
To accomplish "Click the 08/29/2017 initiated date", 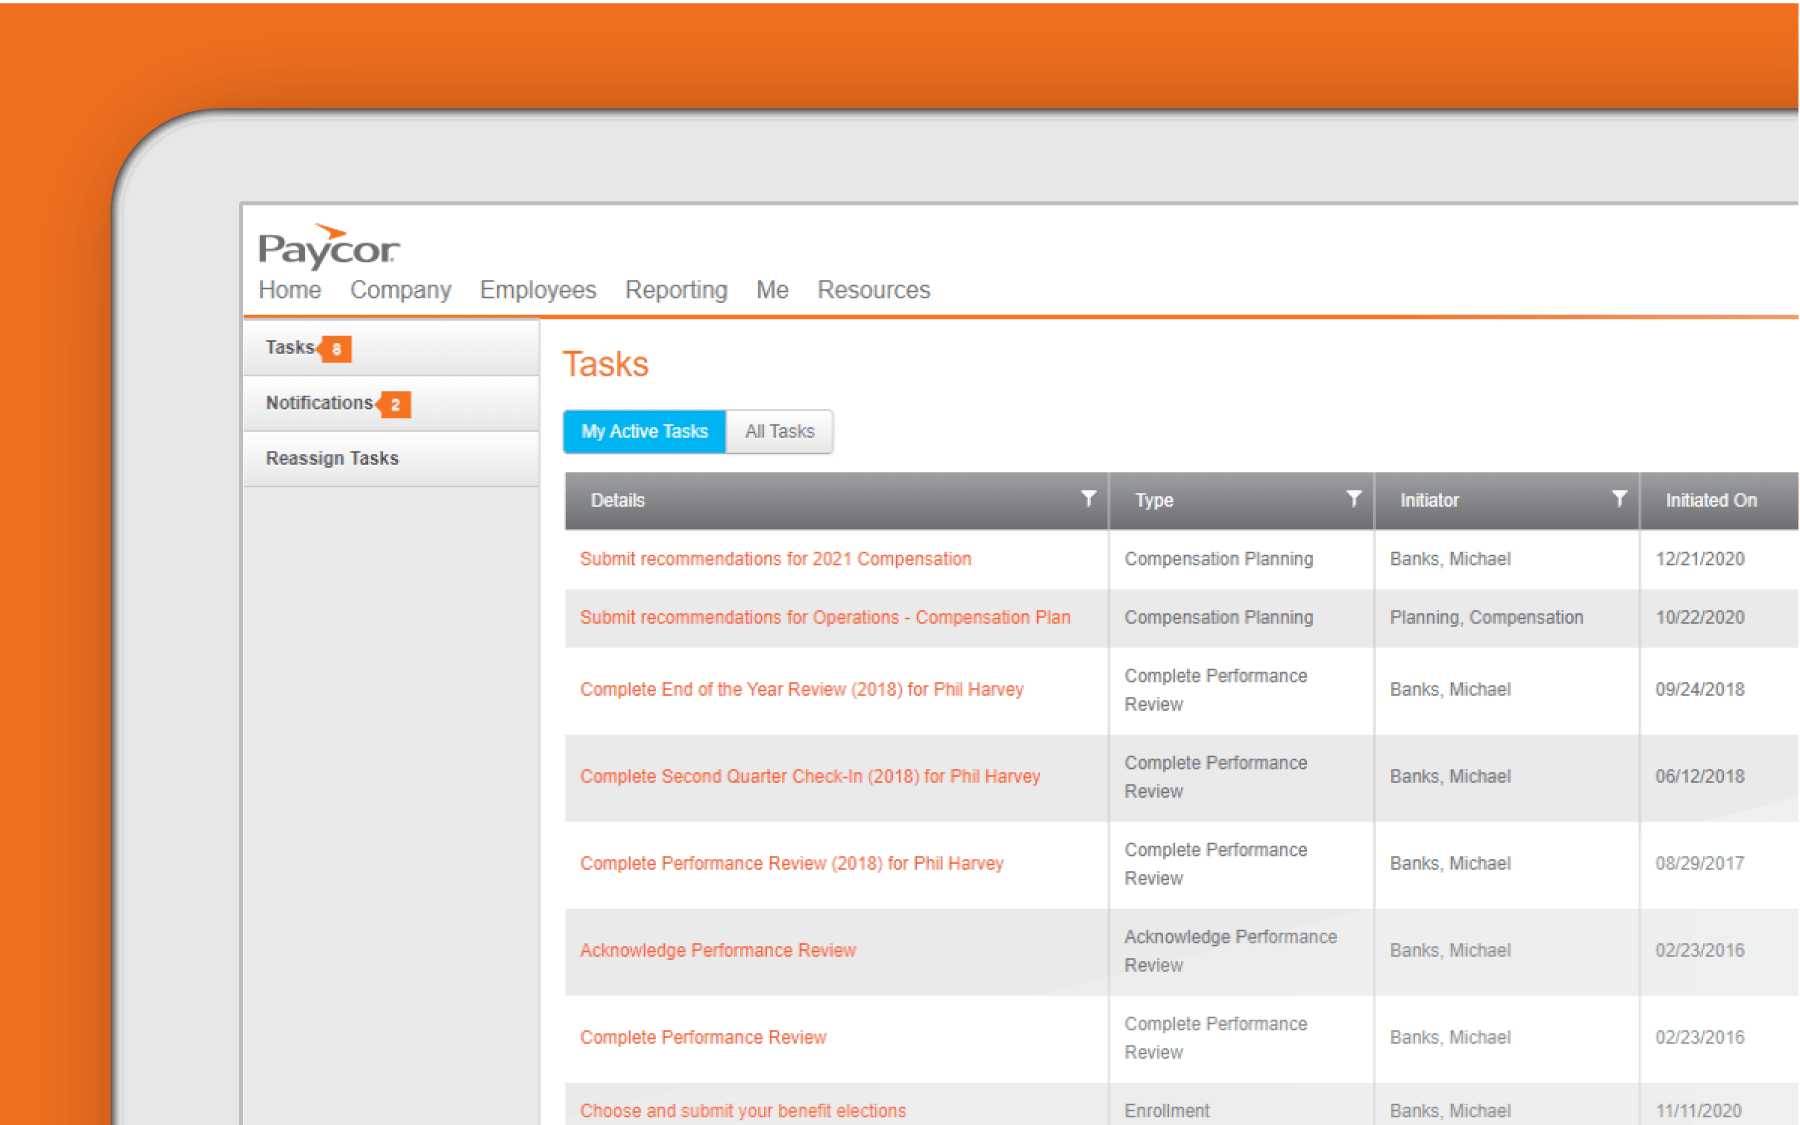I will click(x=1699, y=863).
